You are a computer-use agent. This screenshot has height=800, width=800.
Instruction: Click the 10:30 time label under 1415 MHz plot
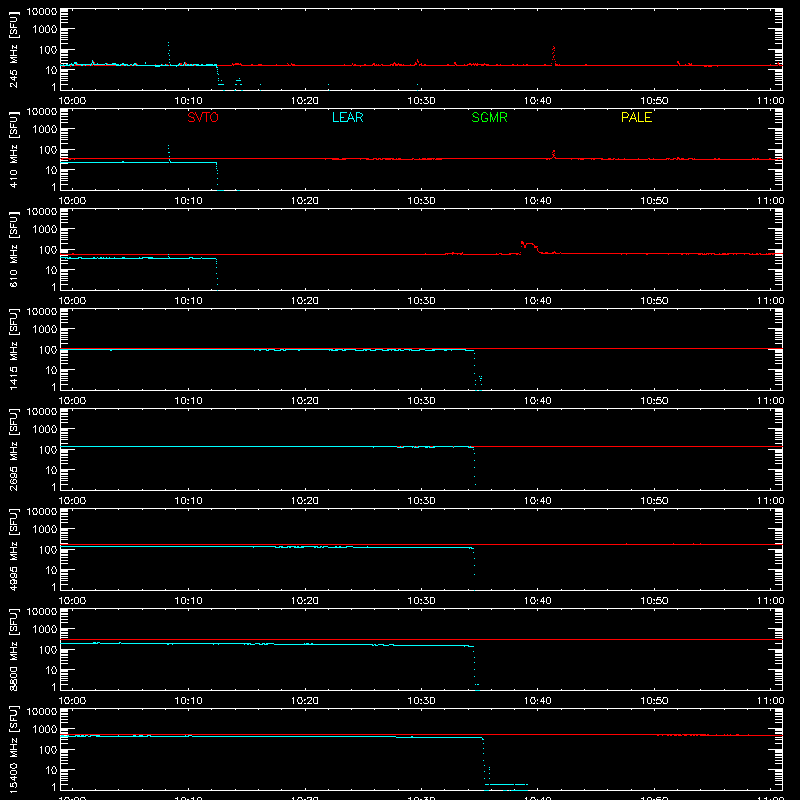click(421, 401)
